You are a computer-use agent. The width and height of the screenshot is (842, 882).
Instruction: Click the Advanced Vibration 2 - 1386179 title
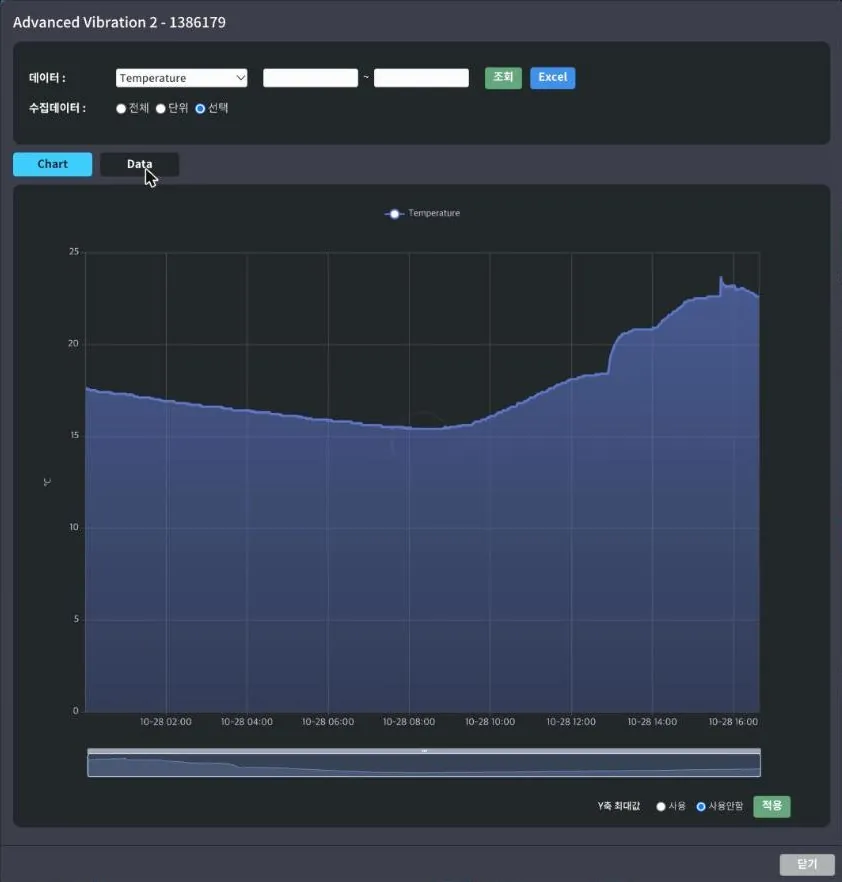tap(119, 22)
